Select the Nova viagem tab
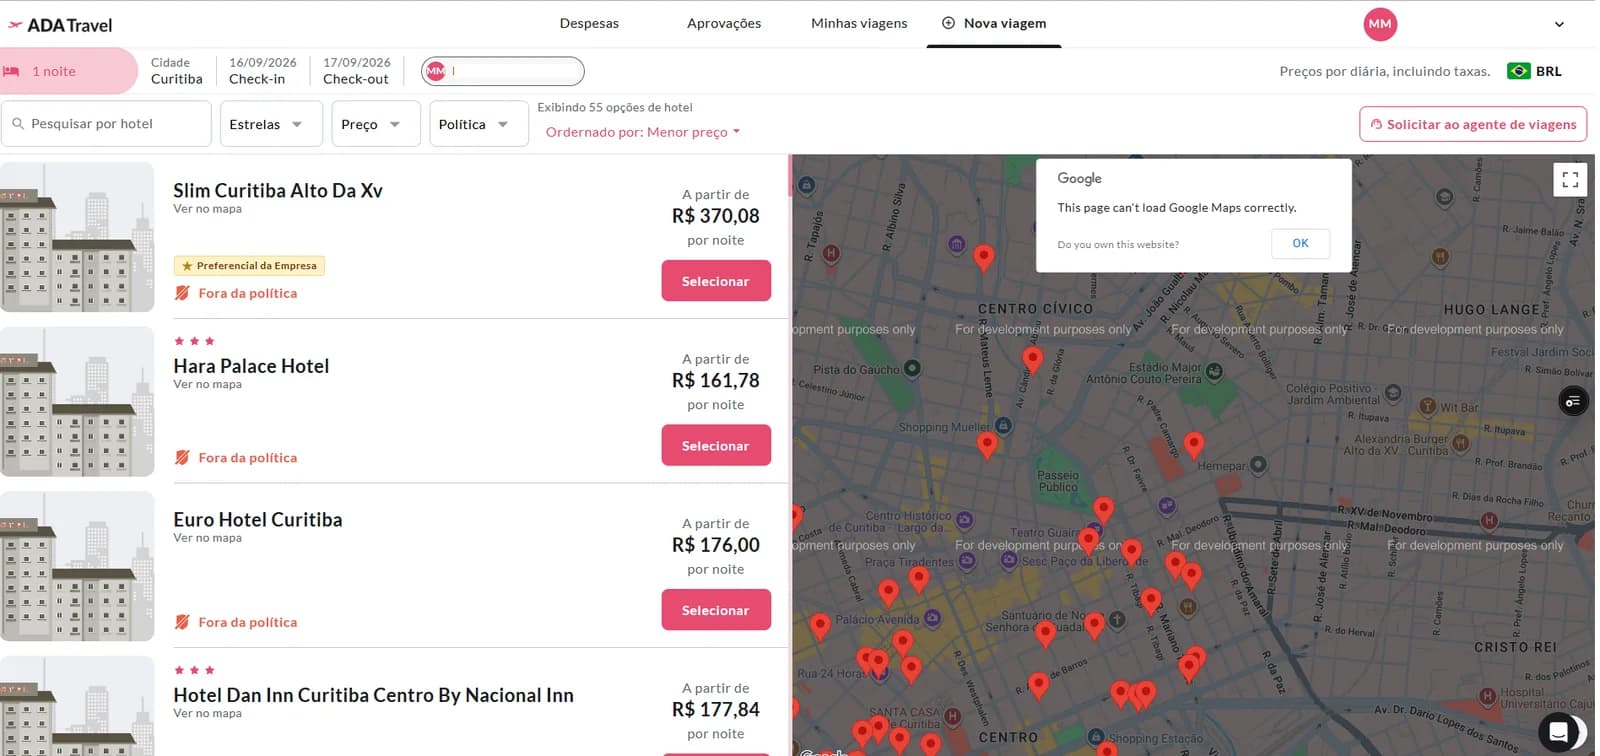 pos(994,23)
